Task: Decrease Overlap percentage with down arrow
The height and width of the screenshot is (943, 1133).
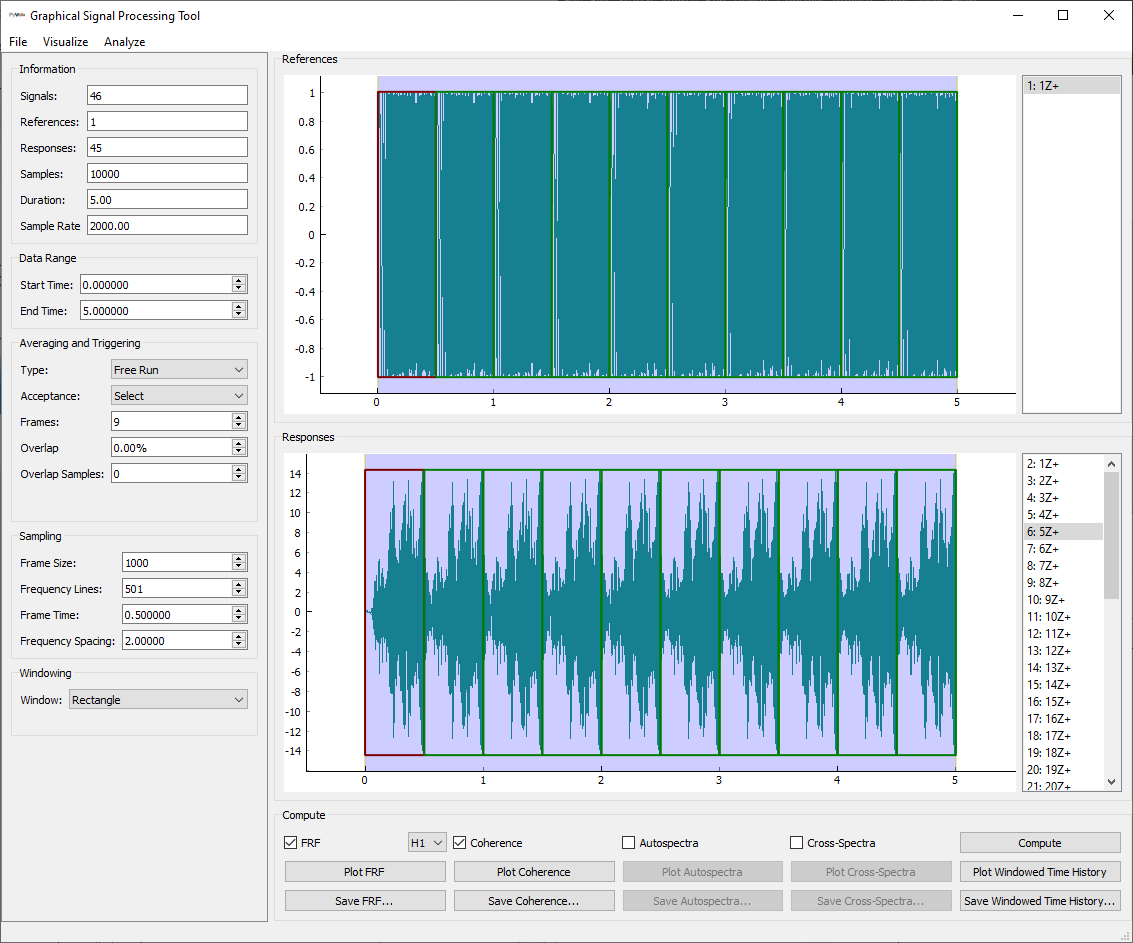Action: coord(238,452)
